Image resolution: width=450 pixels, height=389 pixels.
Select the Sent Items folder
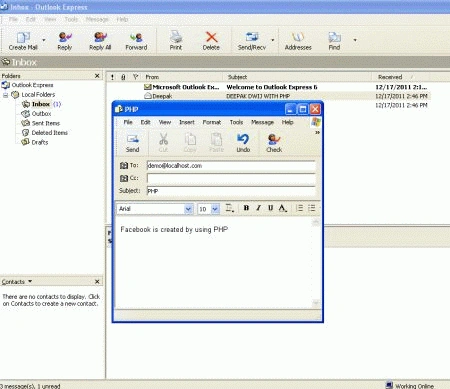click(x=46, y=123)
